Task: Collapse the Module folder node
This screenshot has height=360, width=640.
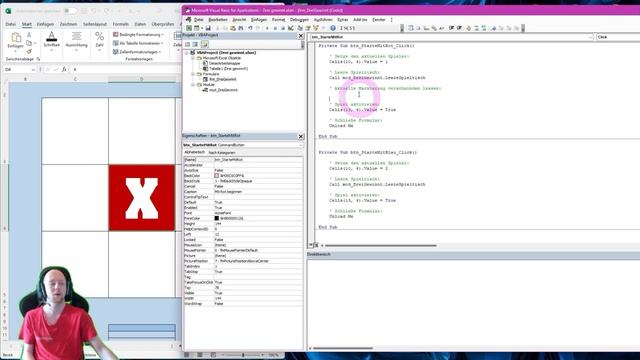Action: (193, 84)
